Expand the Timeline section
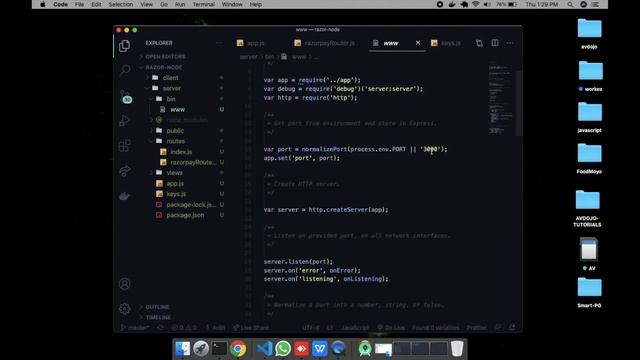 tap(158, 317)
